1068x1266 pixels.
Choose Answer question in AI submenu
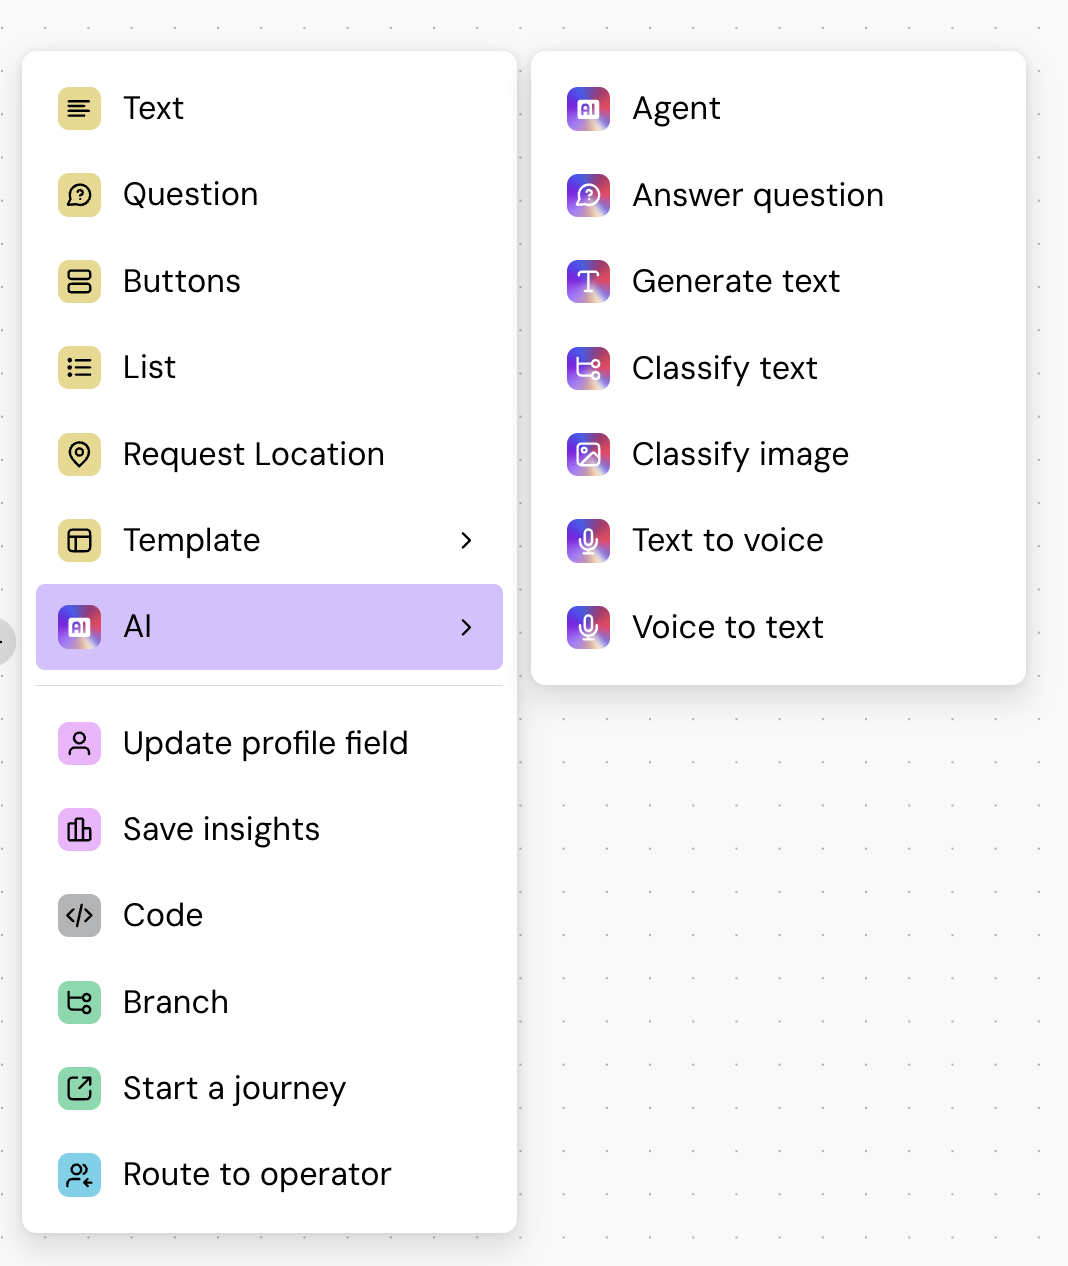tap(757, 195)
